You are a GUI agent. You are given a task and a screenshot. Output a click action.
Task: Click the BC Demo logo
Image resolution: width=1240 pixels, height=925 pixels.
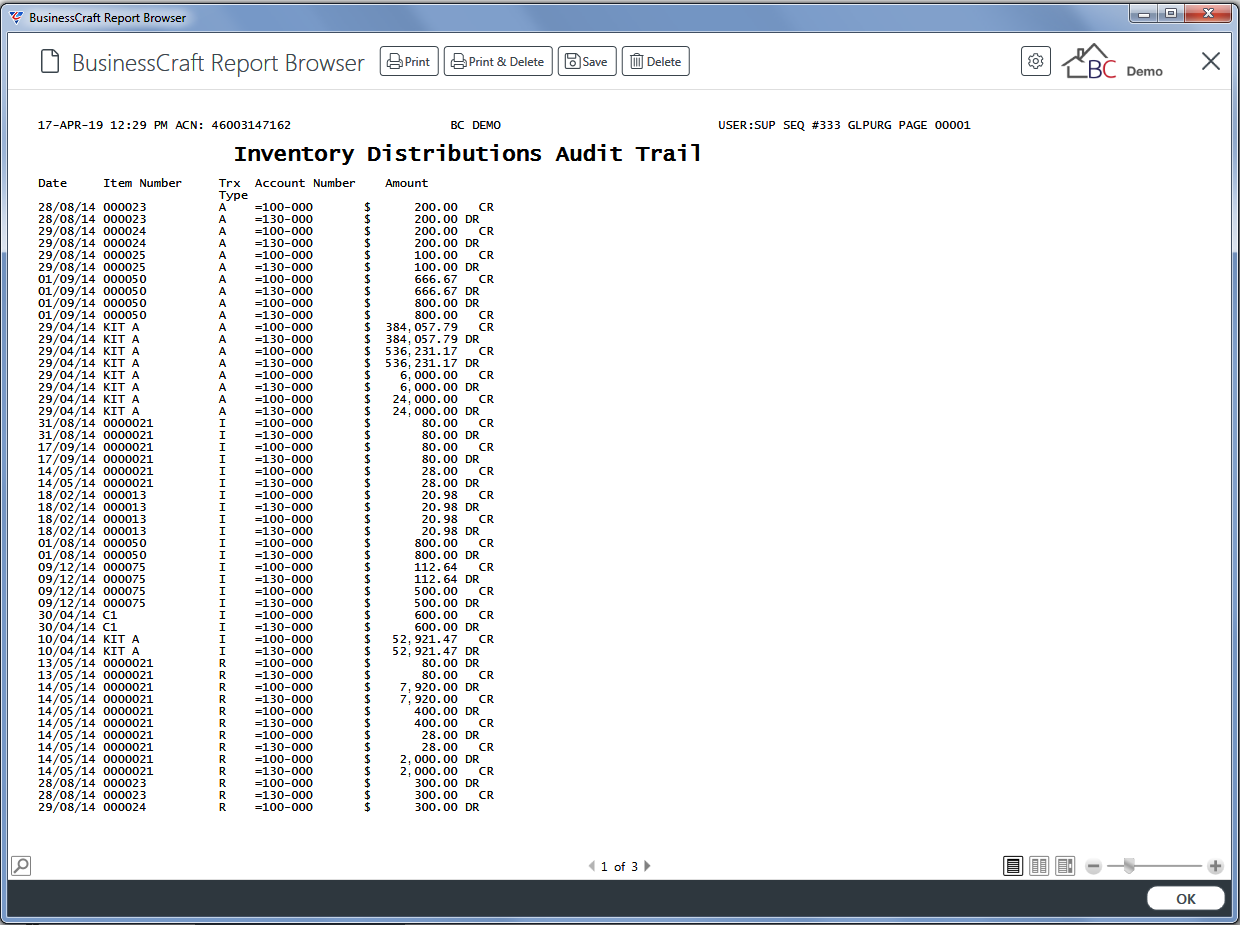pyautogui.click(x=1112, y=62)
